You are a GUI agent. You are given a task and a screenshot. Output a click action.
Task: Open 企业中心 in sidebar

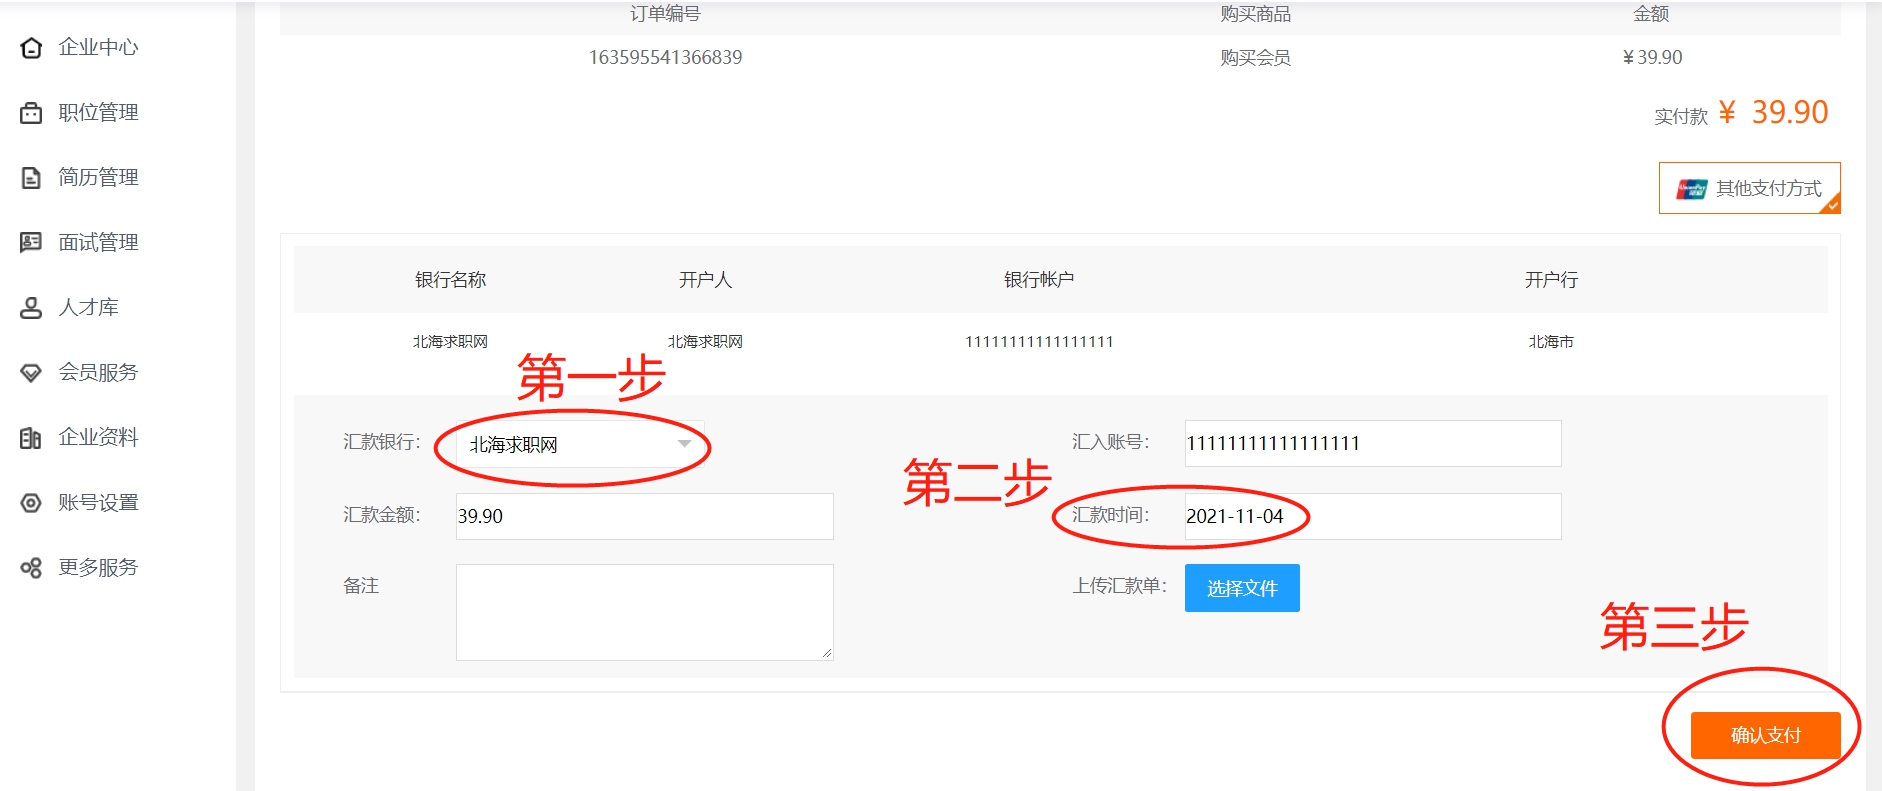point(98,47)
